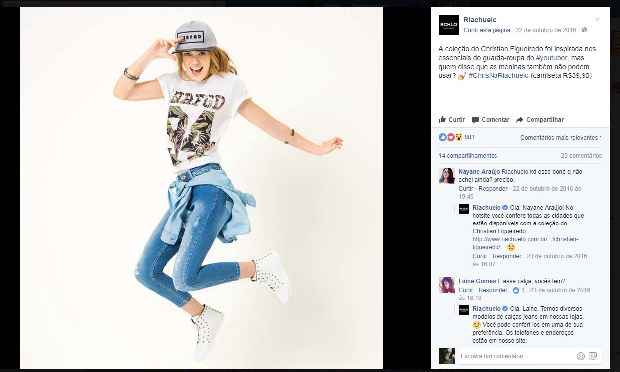Open the post options chevron menu
This screenshot has width=620, height=372.
pos(597,19)
